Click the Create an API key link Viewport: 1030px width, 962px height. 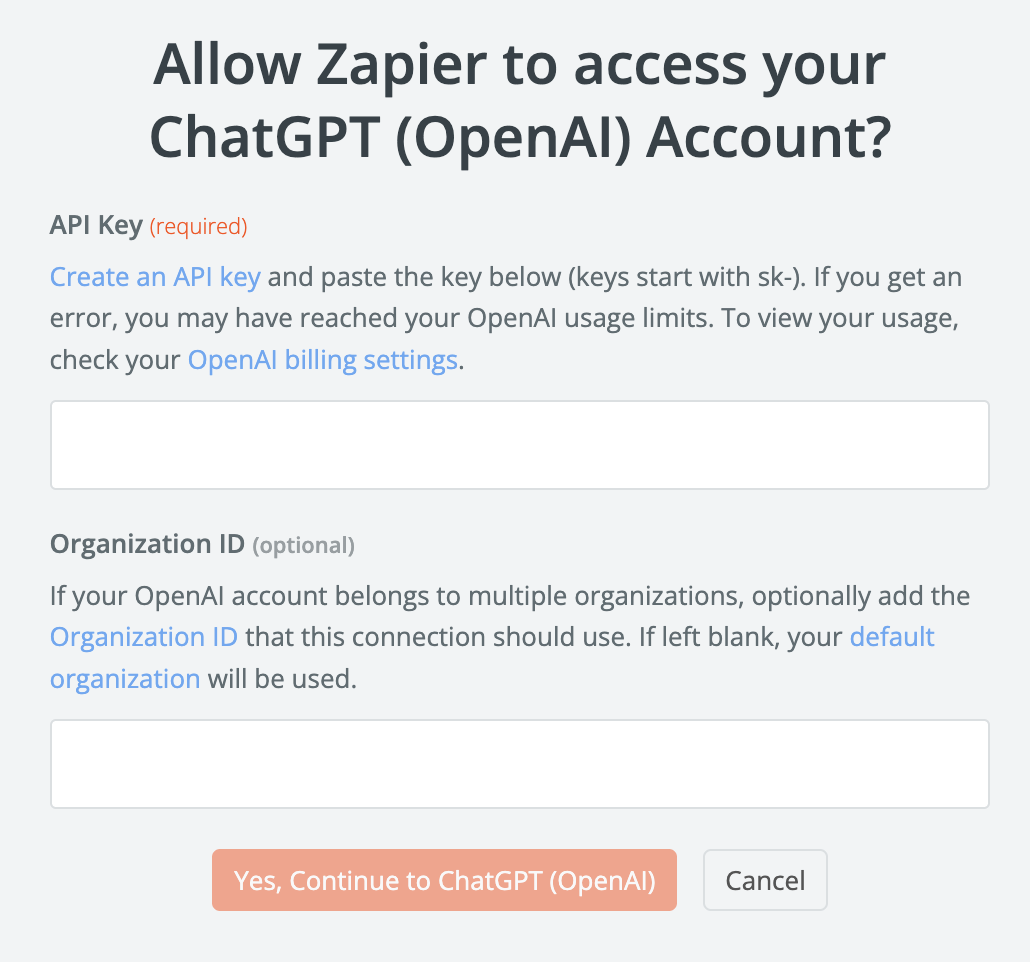(x=154, y=277)
